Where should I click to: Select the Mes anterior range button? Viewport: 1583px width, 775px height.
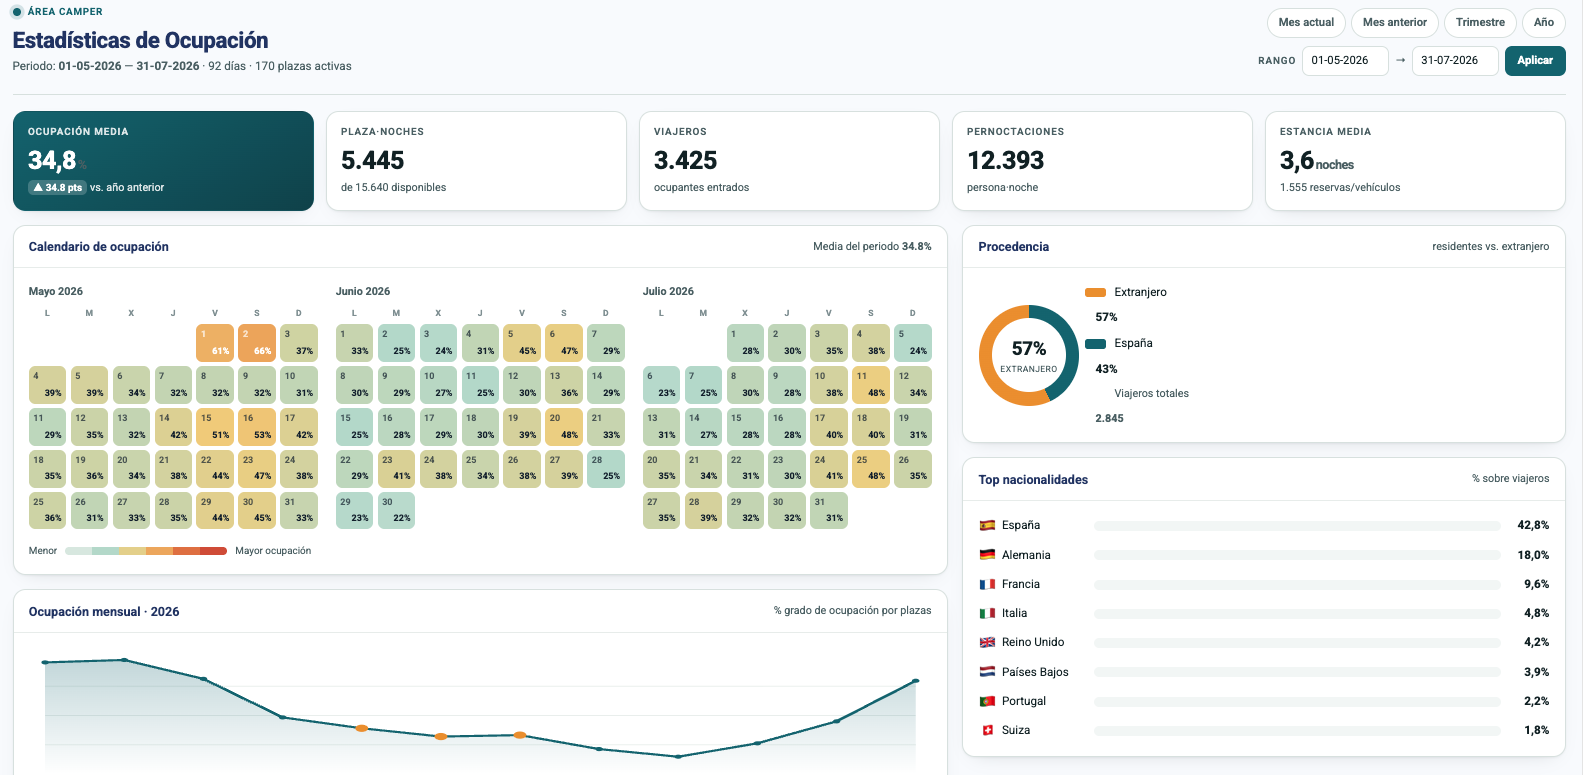click(1395, 22)
